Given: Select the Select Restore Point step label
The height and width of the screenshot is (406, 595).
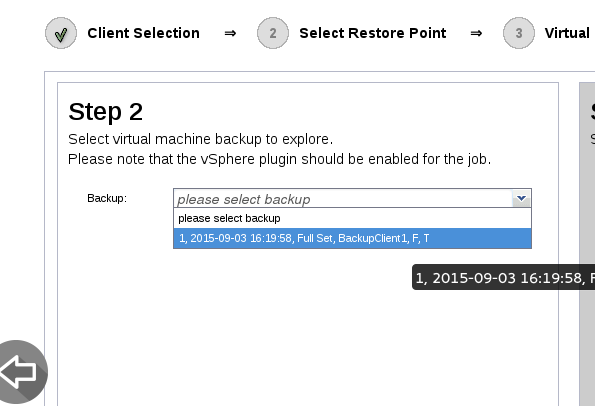Looking at the screenshot, I should (x=373, y=33).
